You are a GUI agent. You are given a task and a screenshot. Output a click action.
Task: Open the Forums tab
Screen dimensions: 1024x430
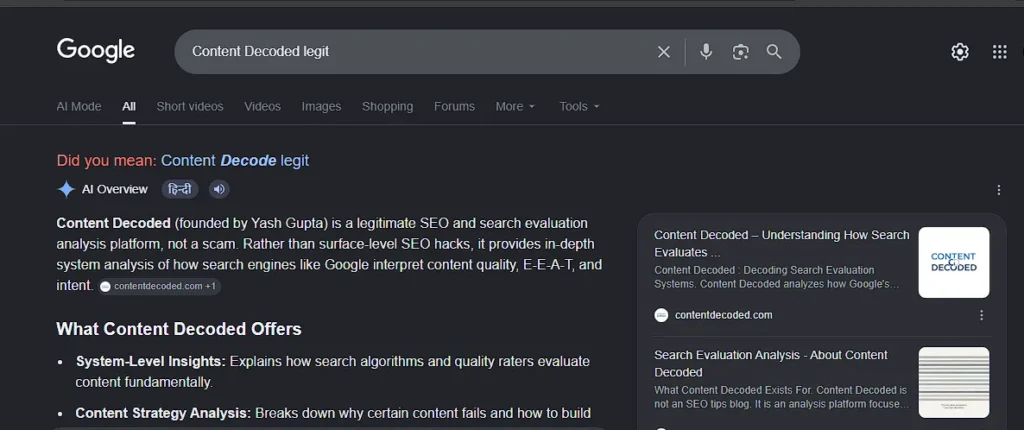[x=455, y=107]
